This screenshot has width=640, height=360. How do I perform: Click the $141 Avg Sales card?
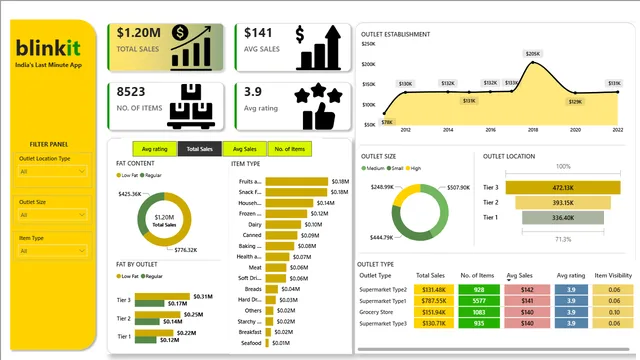(x=293, y=47)
